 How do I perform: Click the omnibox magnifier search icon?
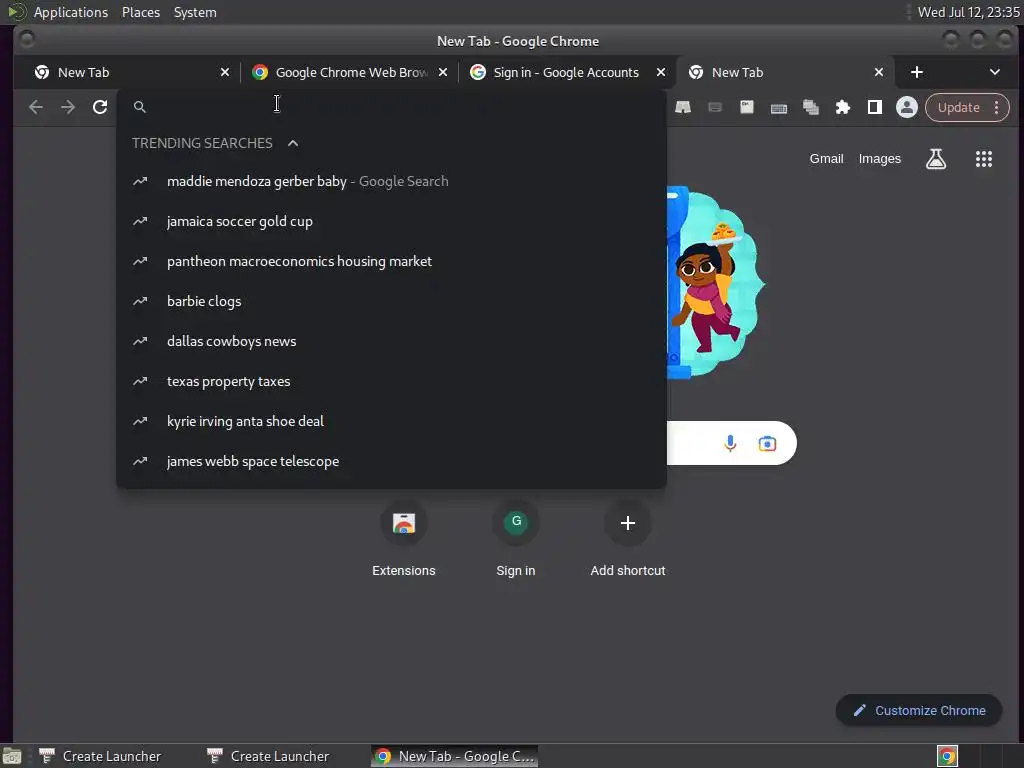point(140,106)
